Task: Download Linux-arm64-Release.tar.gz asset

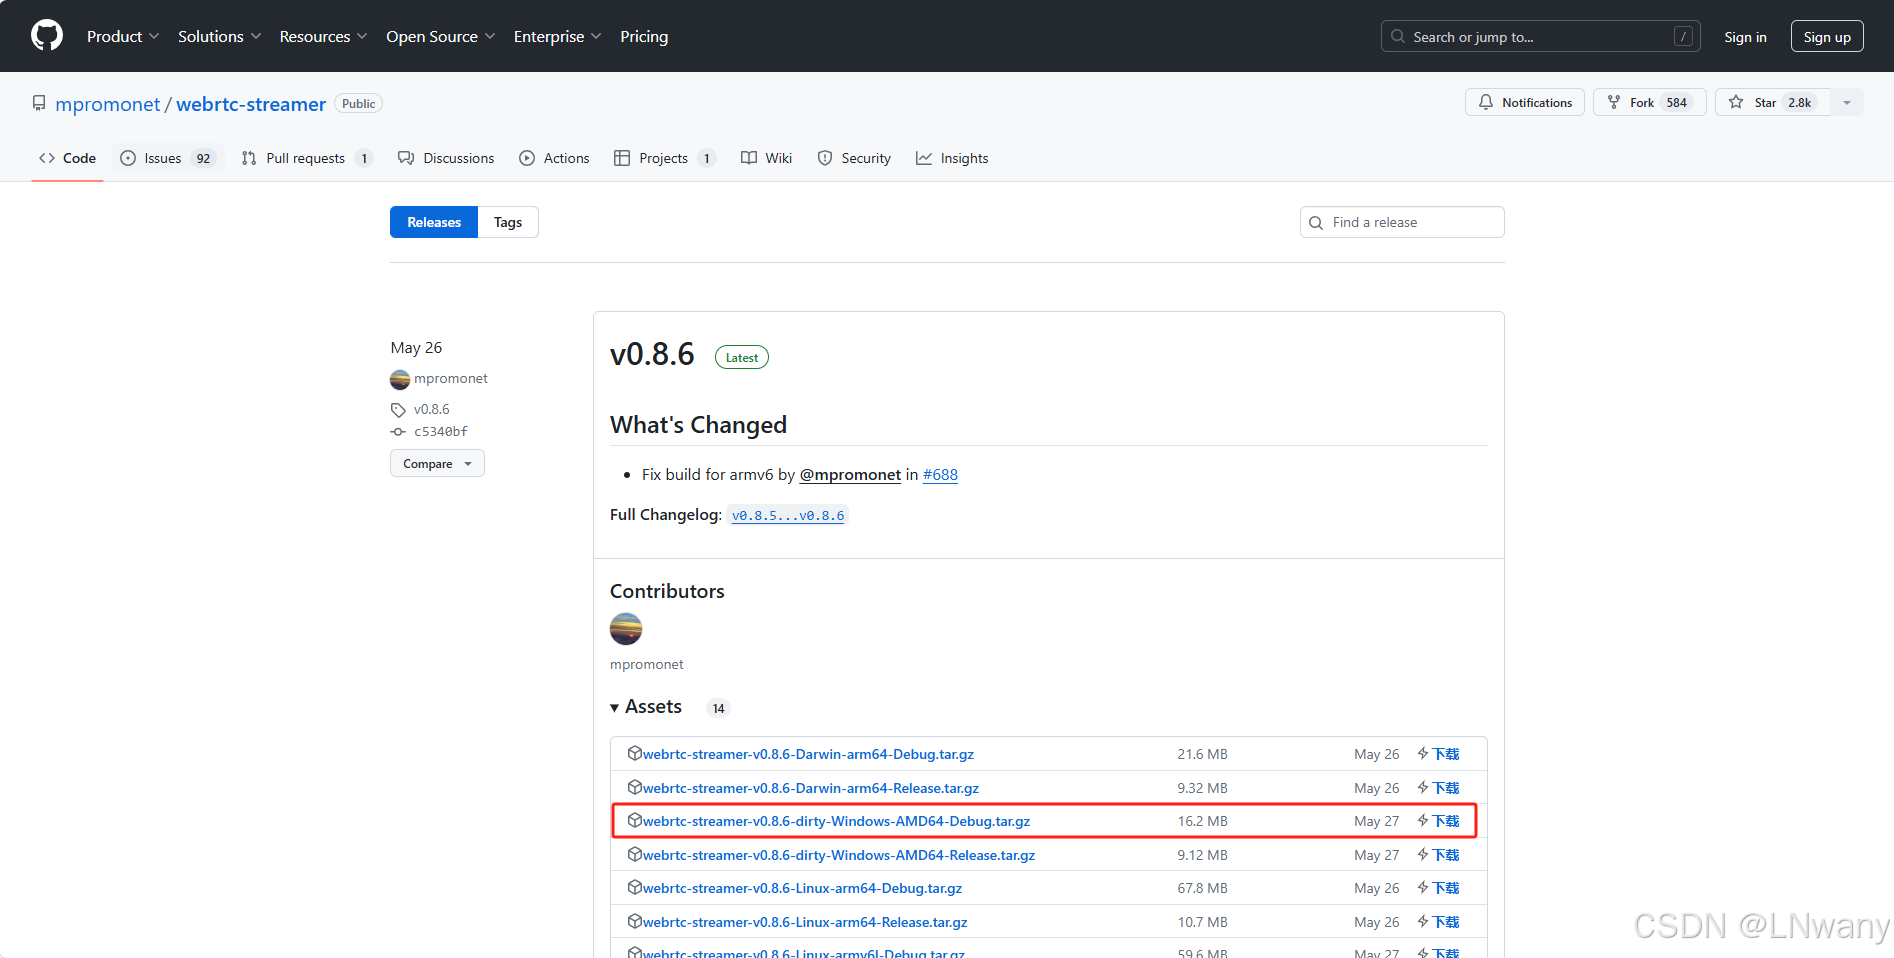Action: (x=805, y=922)
